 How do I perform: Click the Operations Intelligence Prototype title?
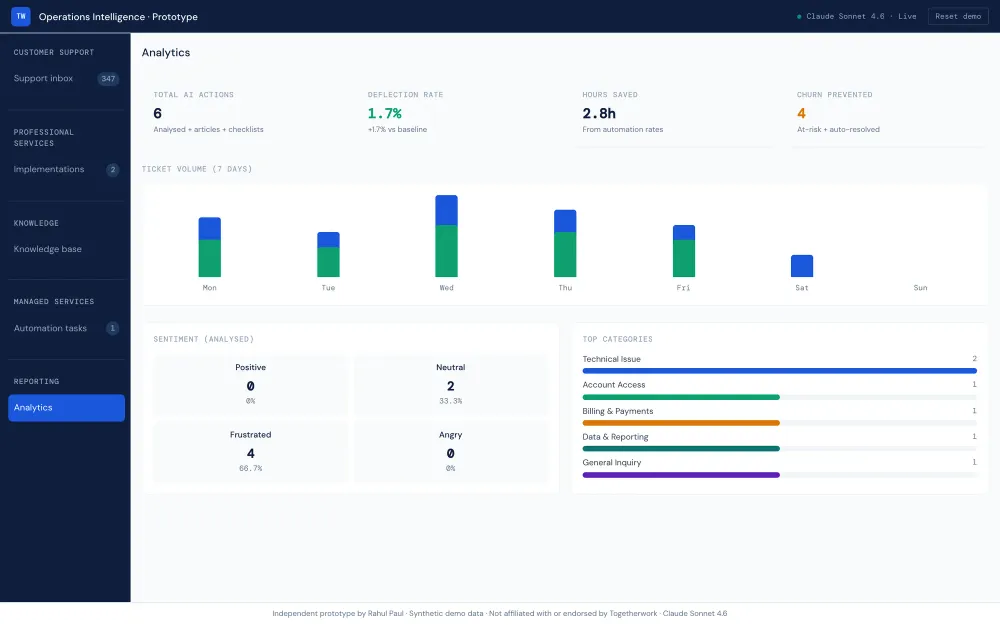pos(118,17)
